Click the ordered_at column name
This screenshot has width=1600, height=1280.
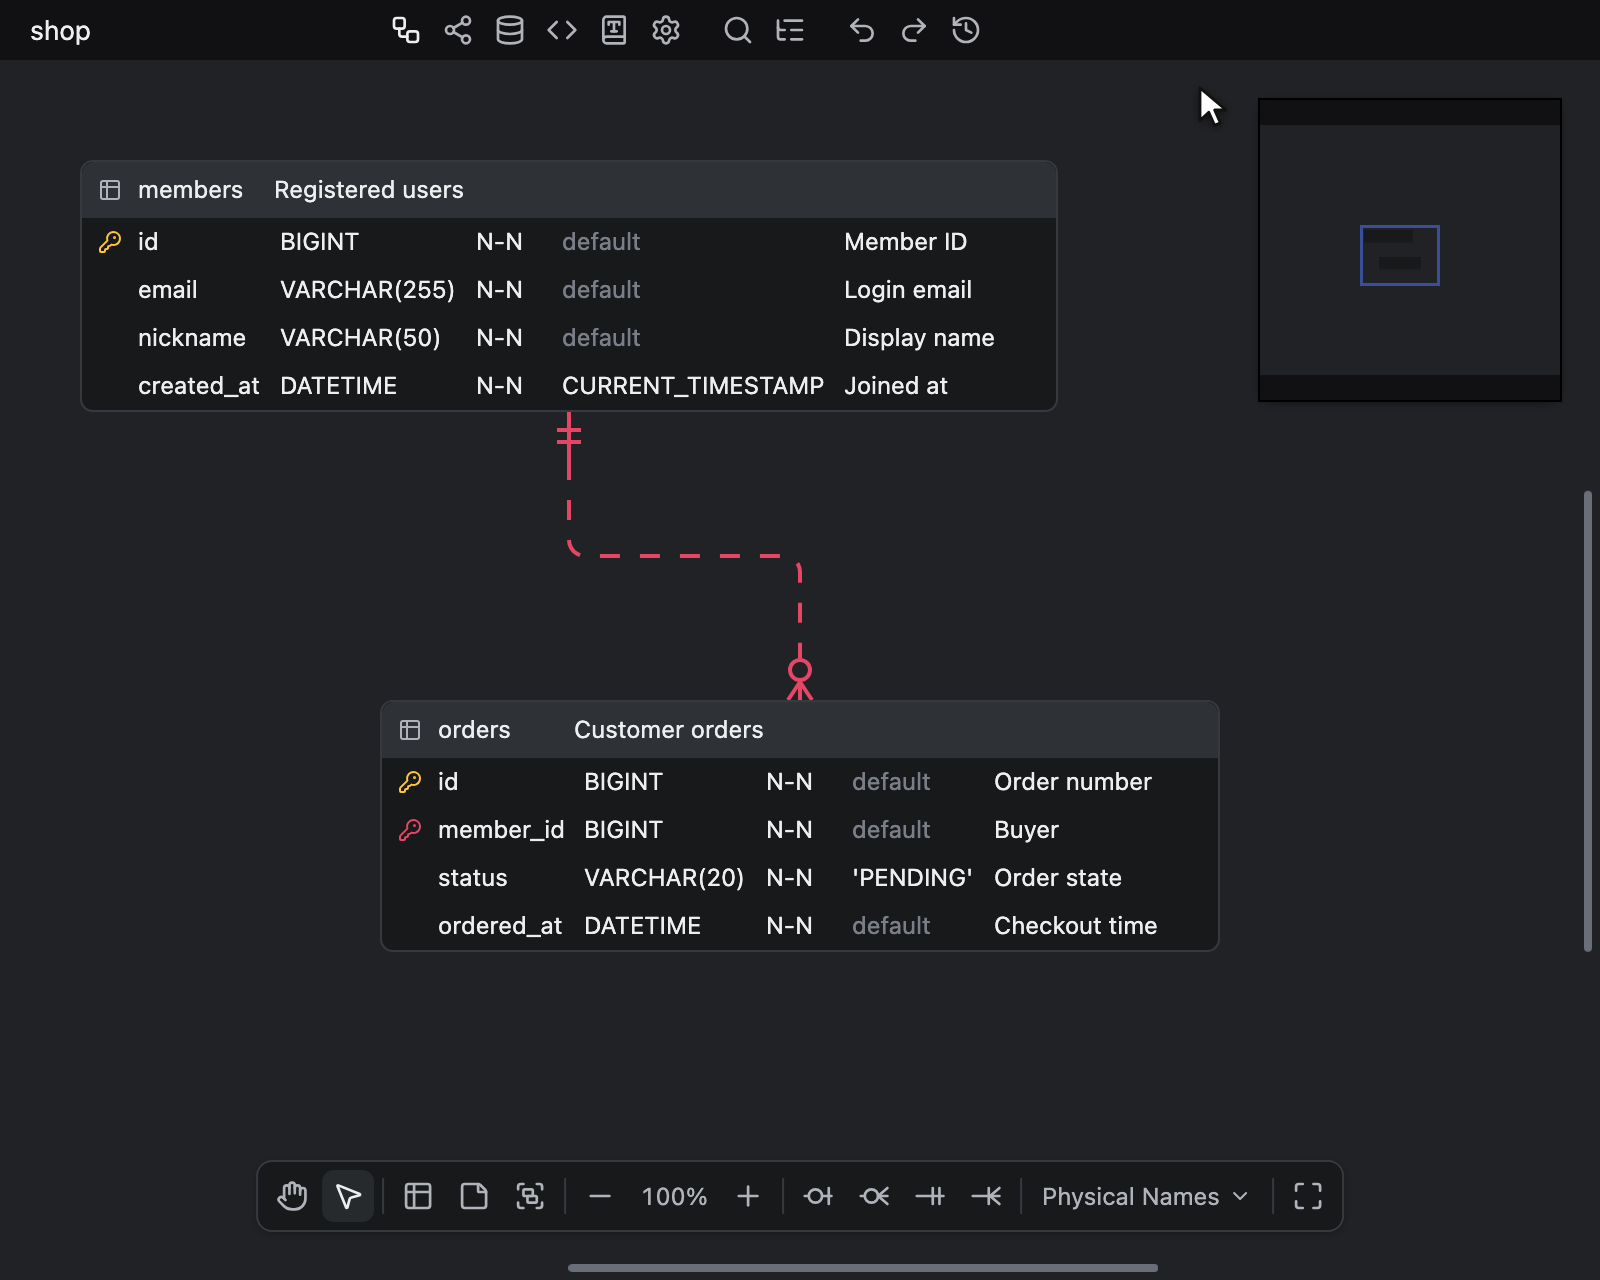[500, 926]
